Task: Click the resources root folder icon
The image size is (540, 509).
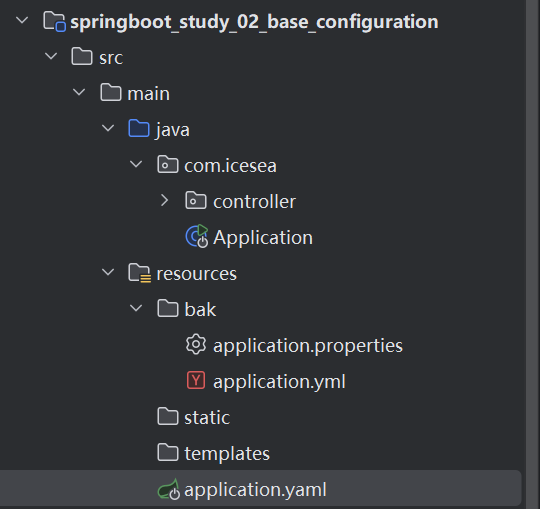Action: pyautogui.click(x=139, y=273)
